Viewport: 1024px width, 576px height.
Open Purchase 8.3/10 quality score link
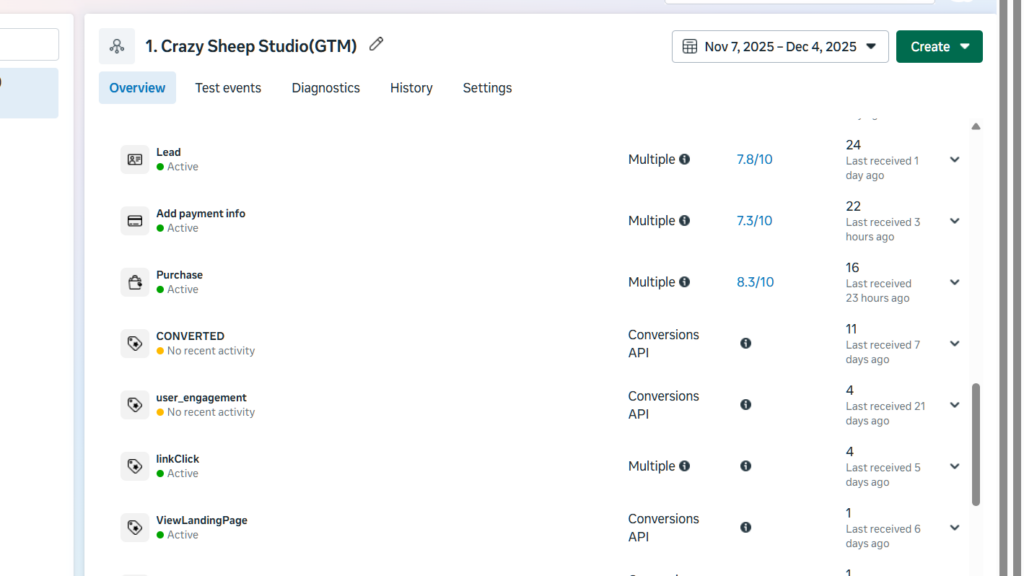click(755, 282)
